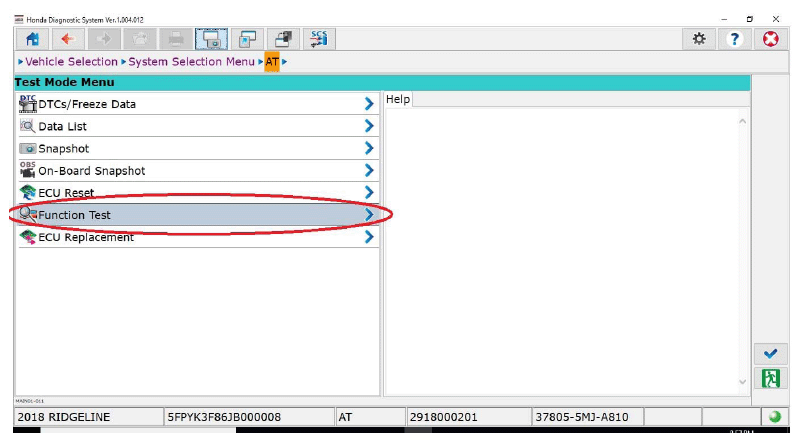The image size is (801, 442).
Task: Expand the Function Test chevron
Action: 369,215
